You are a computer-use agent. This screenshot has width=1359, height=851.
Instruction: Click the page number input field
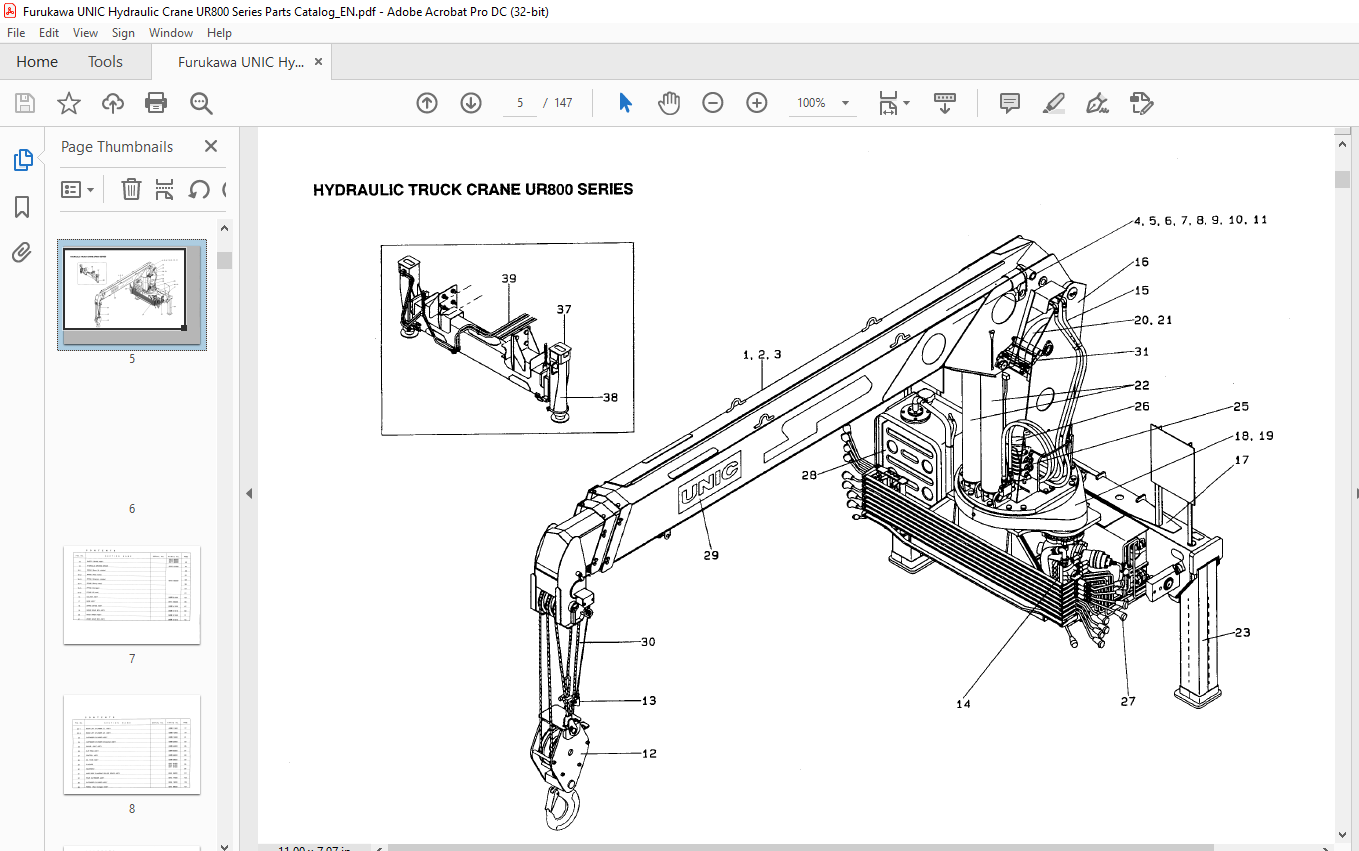[x=520, y=103]
